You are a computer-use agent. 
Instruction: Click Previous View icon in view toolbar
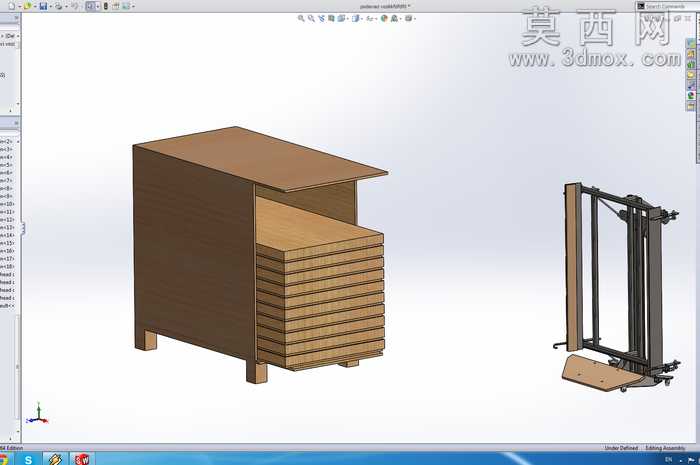coord(321,19)
